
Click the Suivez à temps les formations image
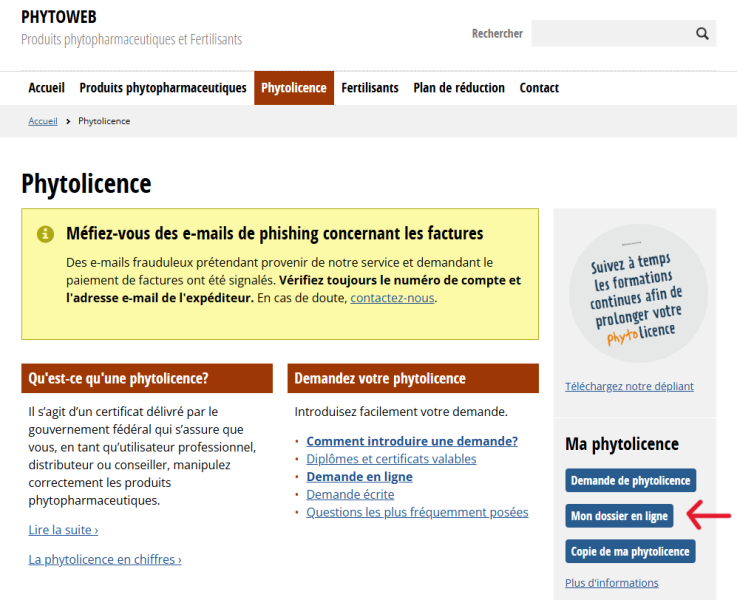638,293
